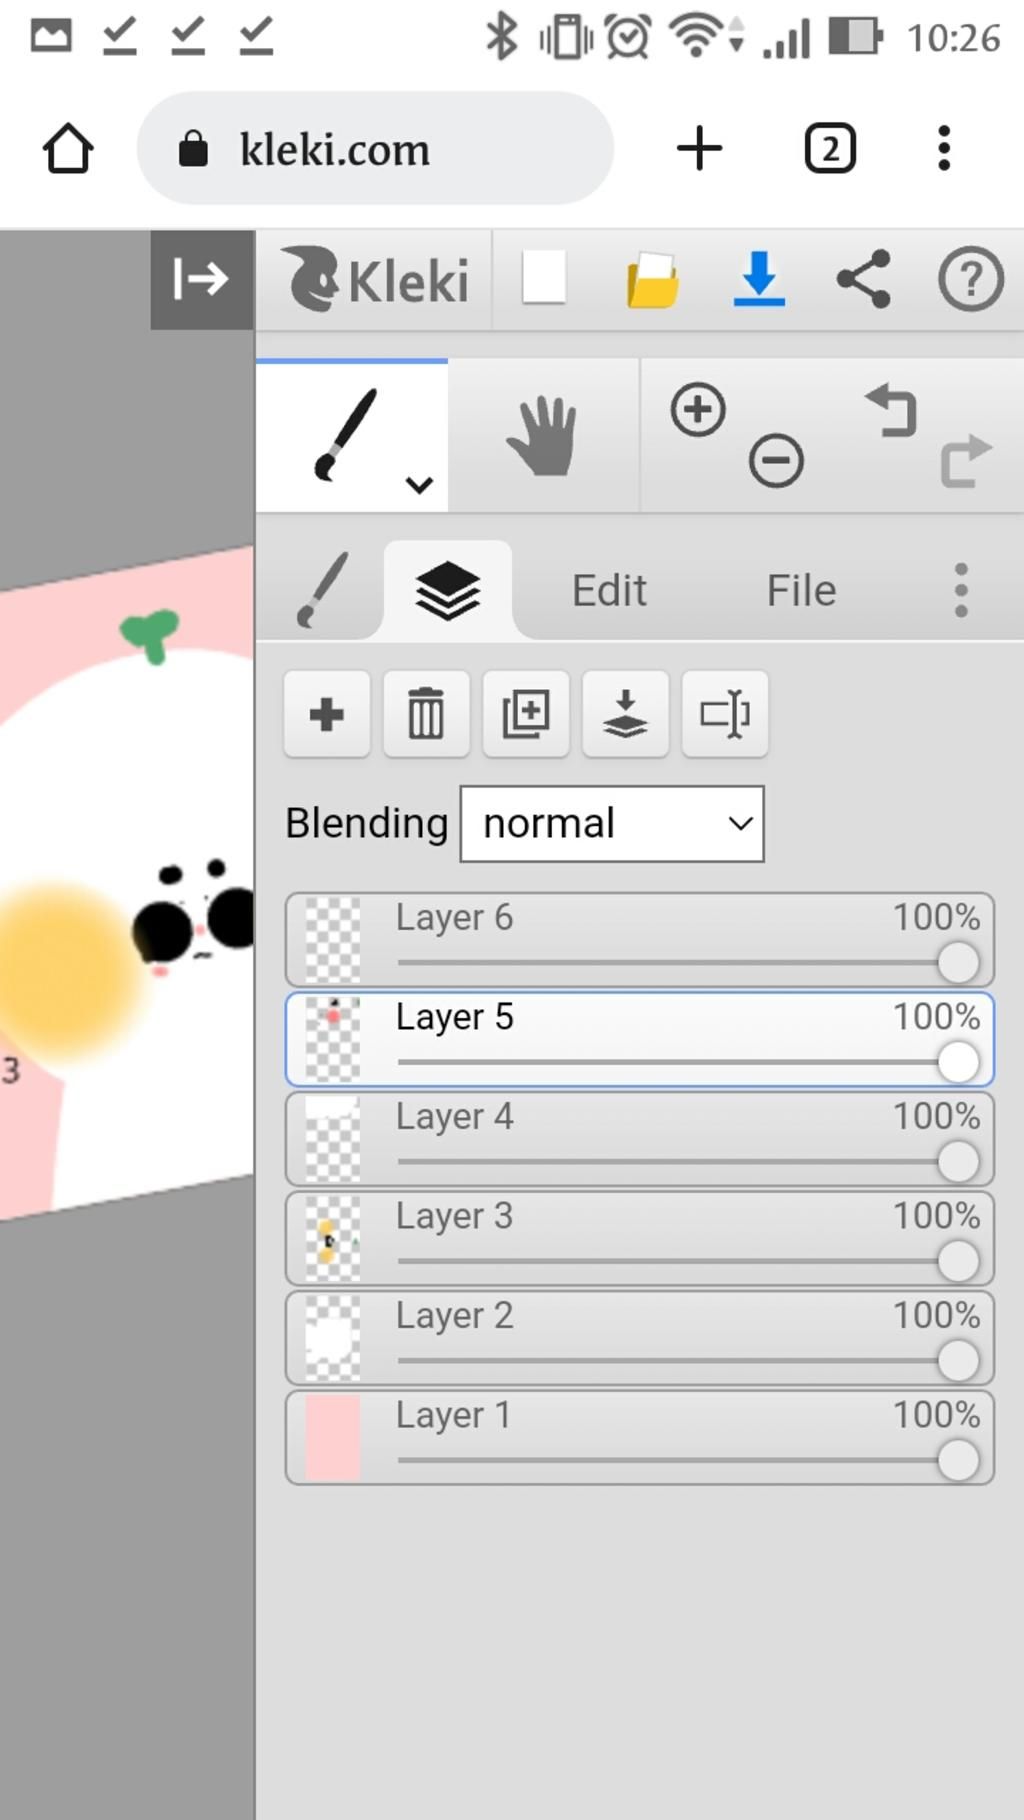Viewport: 1024px width, 1820px height.
Task: Switch to the Edit tab
Action: click(x=609, y=590)
